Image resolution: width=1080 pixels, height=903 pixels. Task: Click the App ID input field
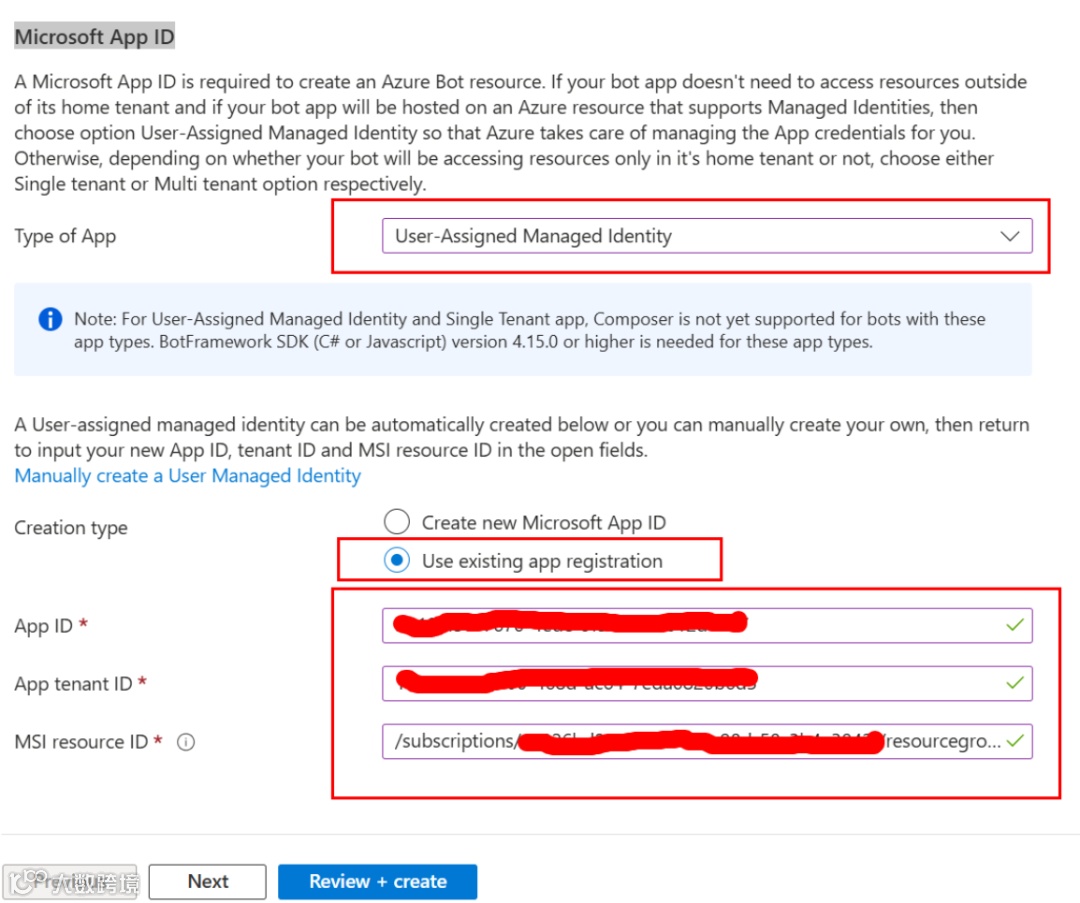coord(707,625)
